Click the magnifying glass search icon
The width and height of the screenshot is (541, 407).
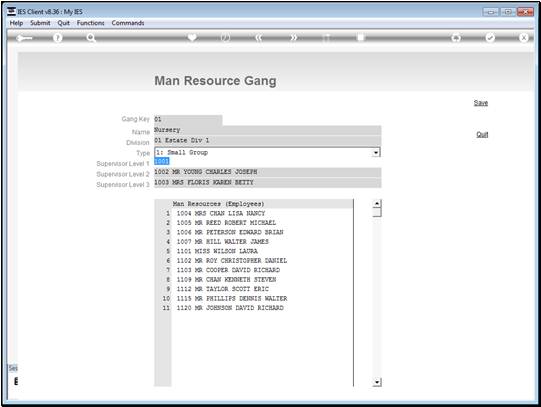click(91, 38)
